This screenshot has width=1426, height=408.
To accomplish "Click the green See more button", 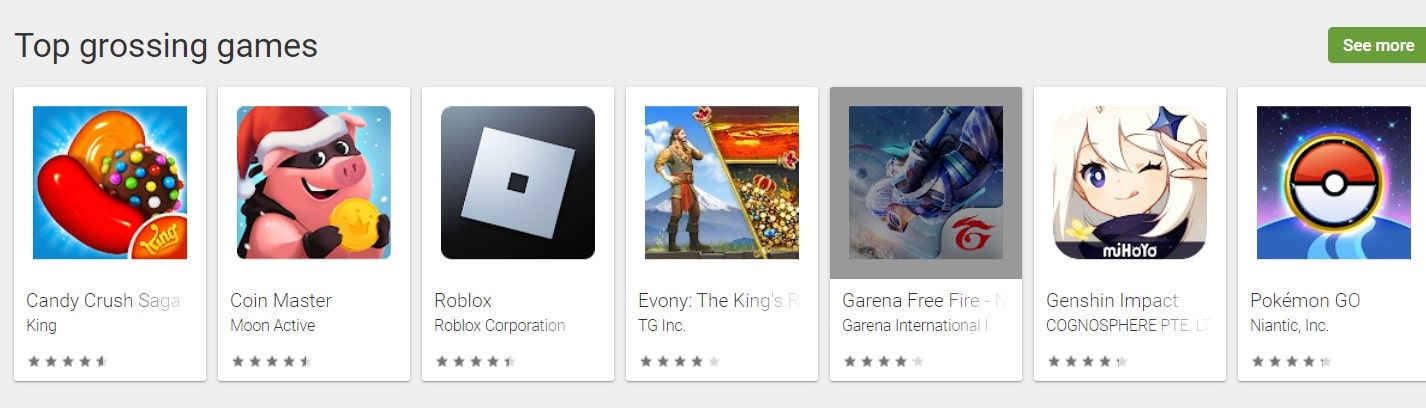I will 1376,45.
